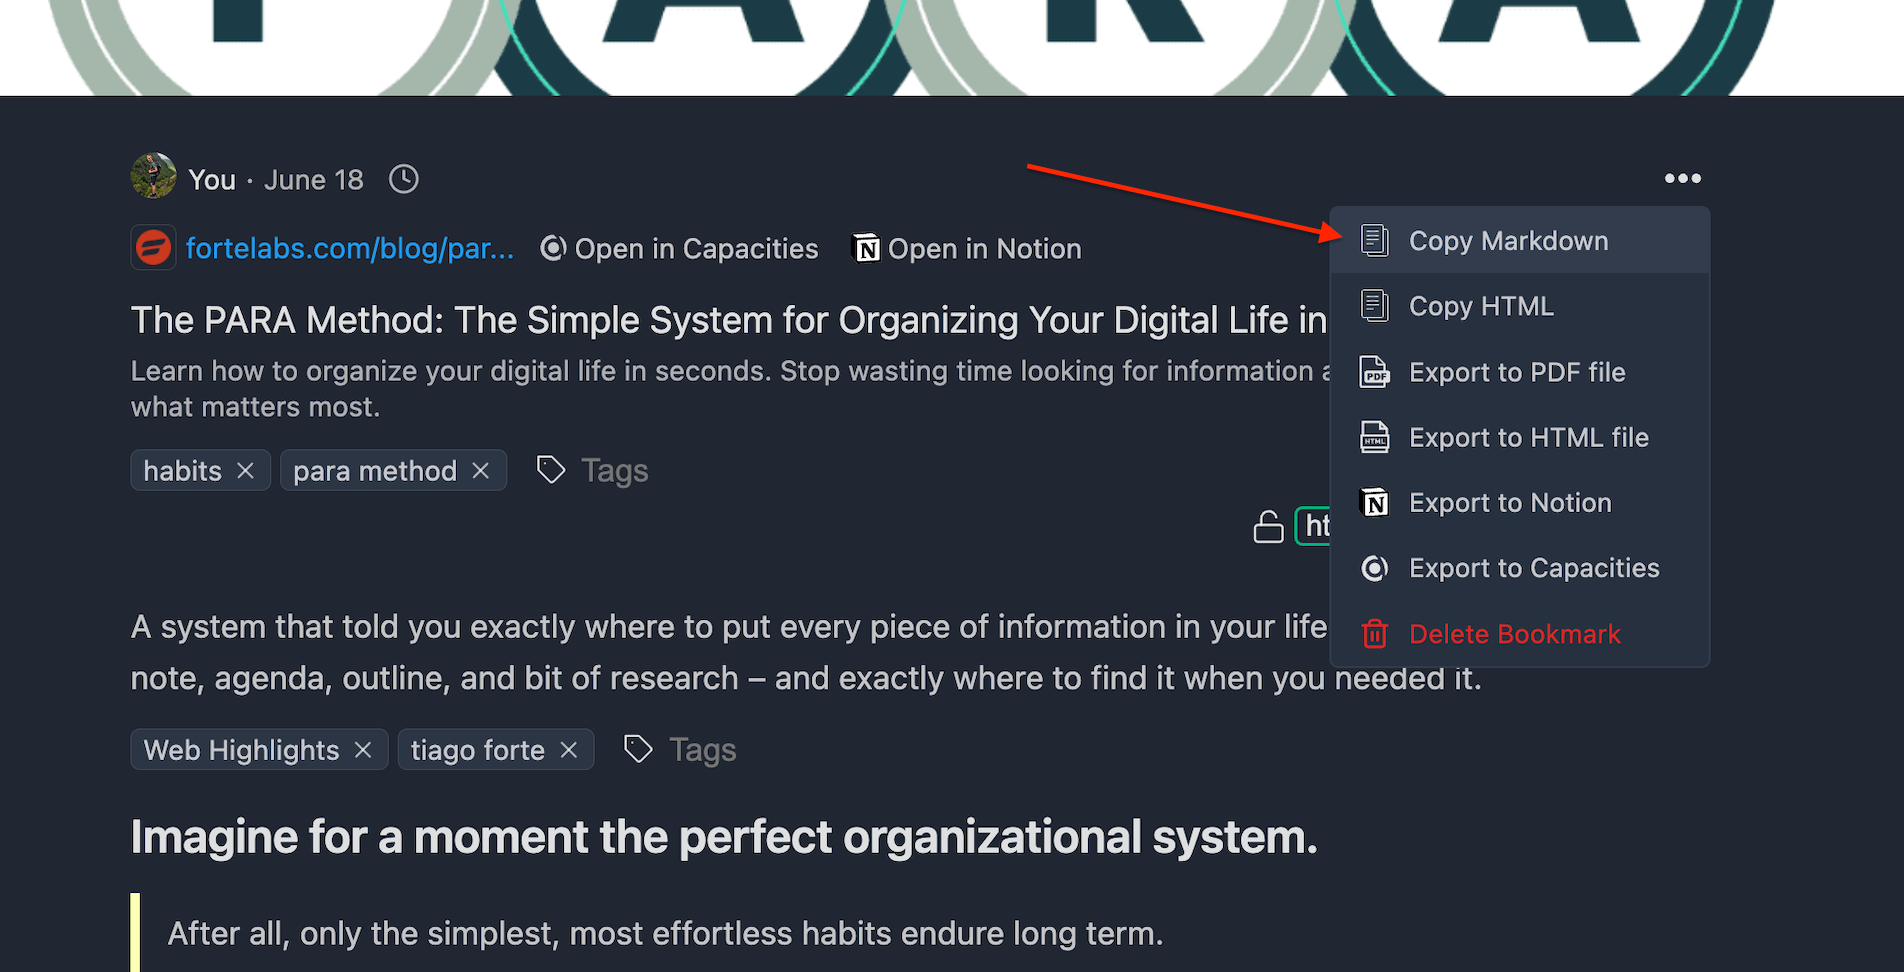Screen dimensions: 1904x972
Task: Toggle the padlock icon near the html badge
Action: pos(1267,526)
